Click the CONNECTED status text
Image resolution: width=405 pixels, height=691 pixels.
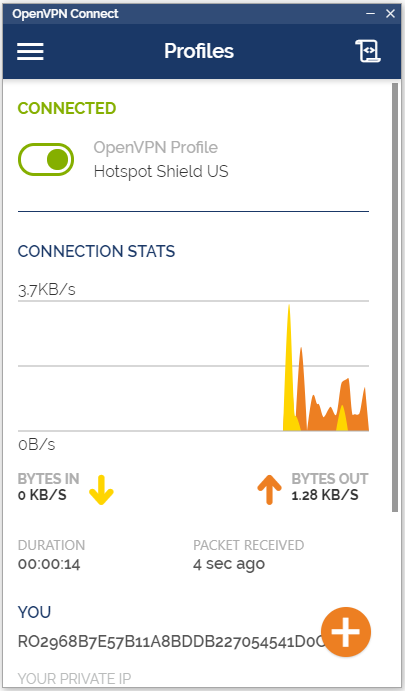click(x=67, y=108)
